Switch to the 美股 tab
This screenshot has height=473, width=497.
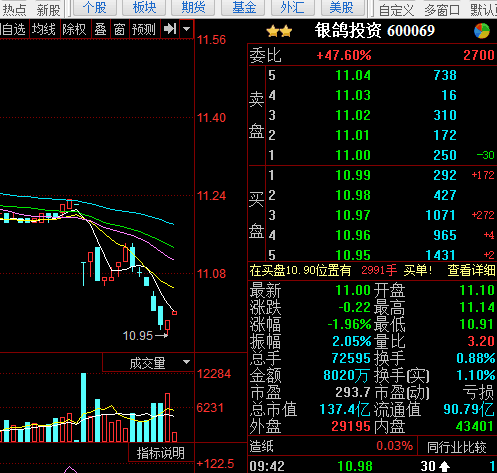coord(341,7)
